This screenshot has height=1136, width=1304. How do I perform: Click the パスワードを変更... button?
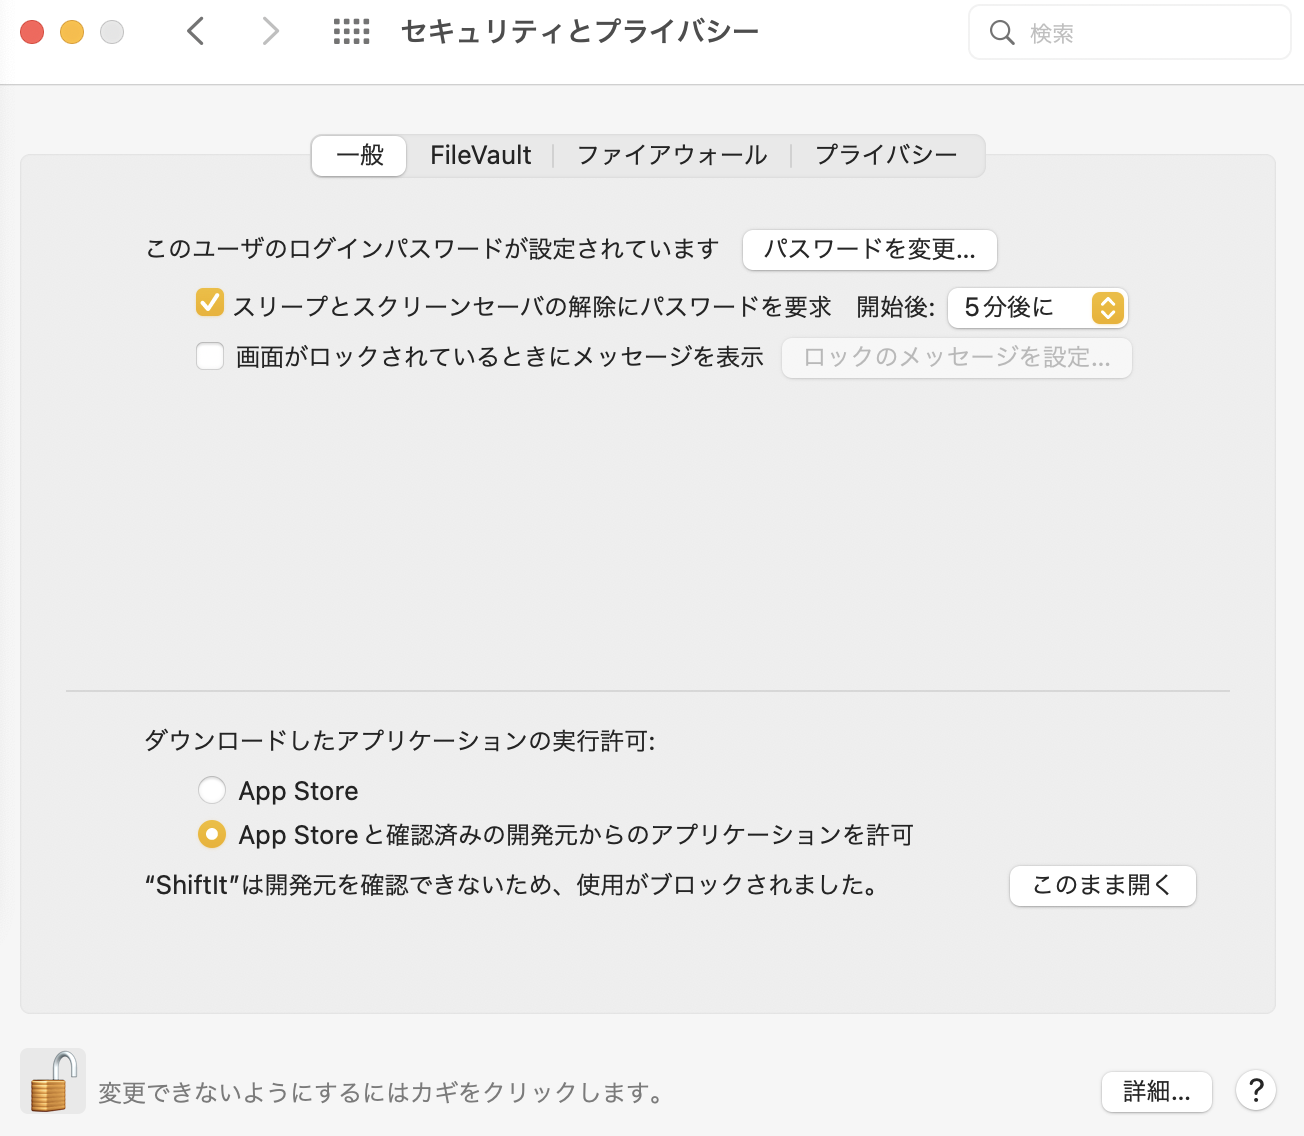869,250
